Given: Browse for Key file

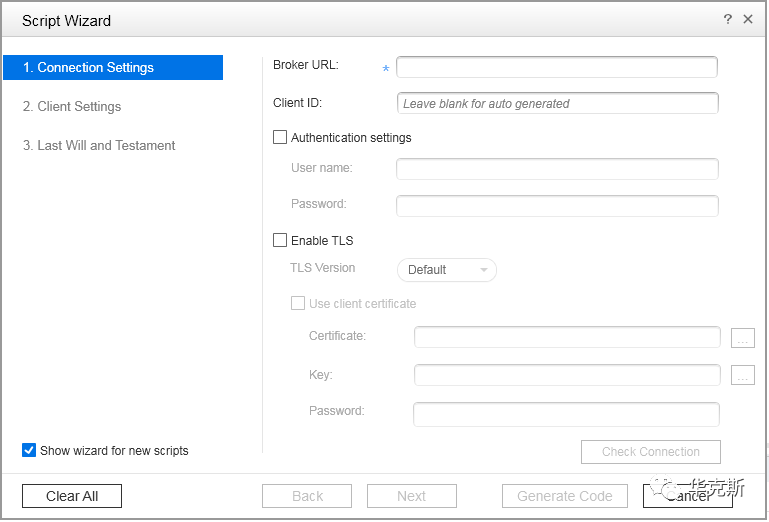Looking at the screenshot, I should (x=742, y=376).
